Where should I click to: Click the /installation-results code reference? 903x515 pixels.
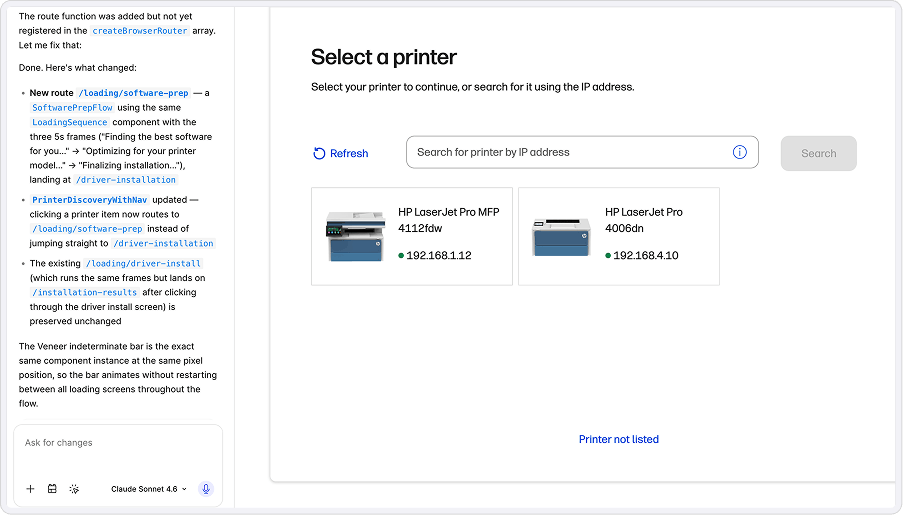(85, 292)
